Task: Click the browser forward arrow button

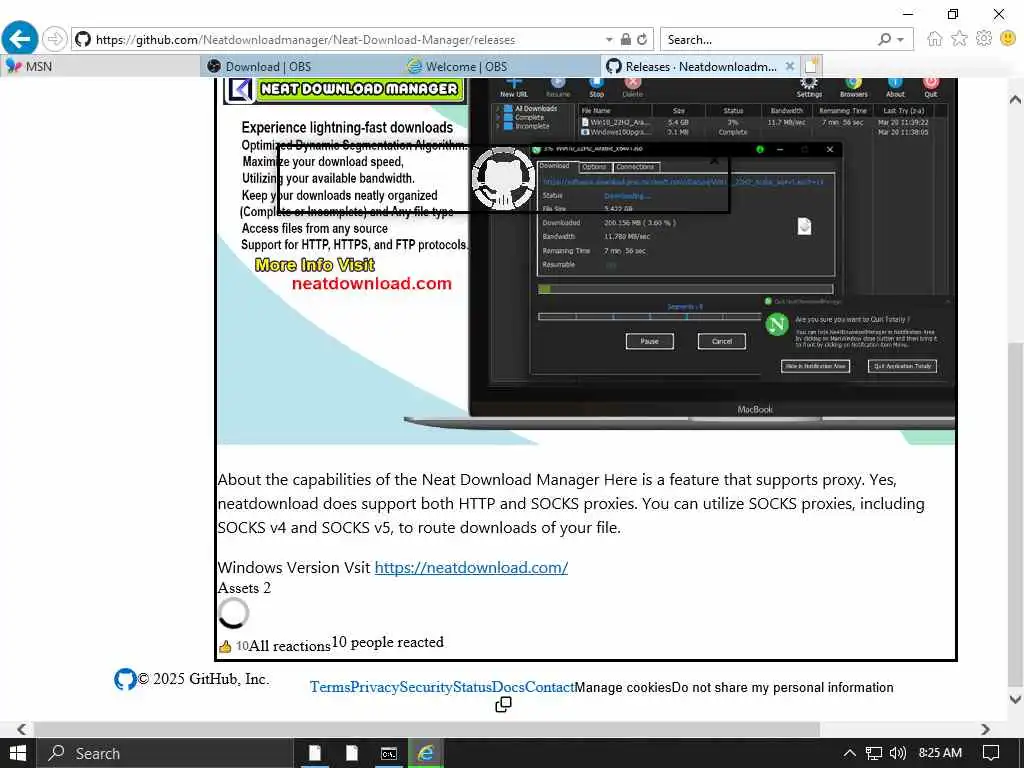Action: (x=55, y=39)
